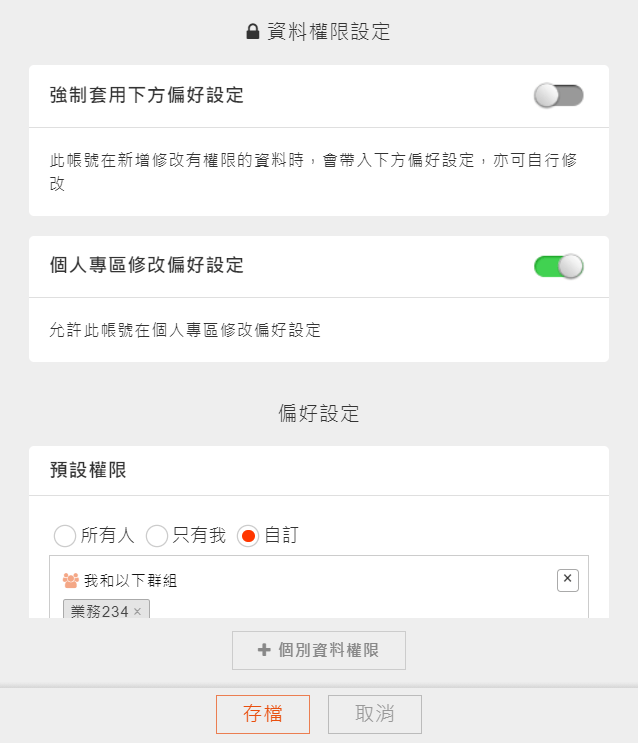
Task: Select the 自訂 radio option
Action: (x=248, y=536)
